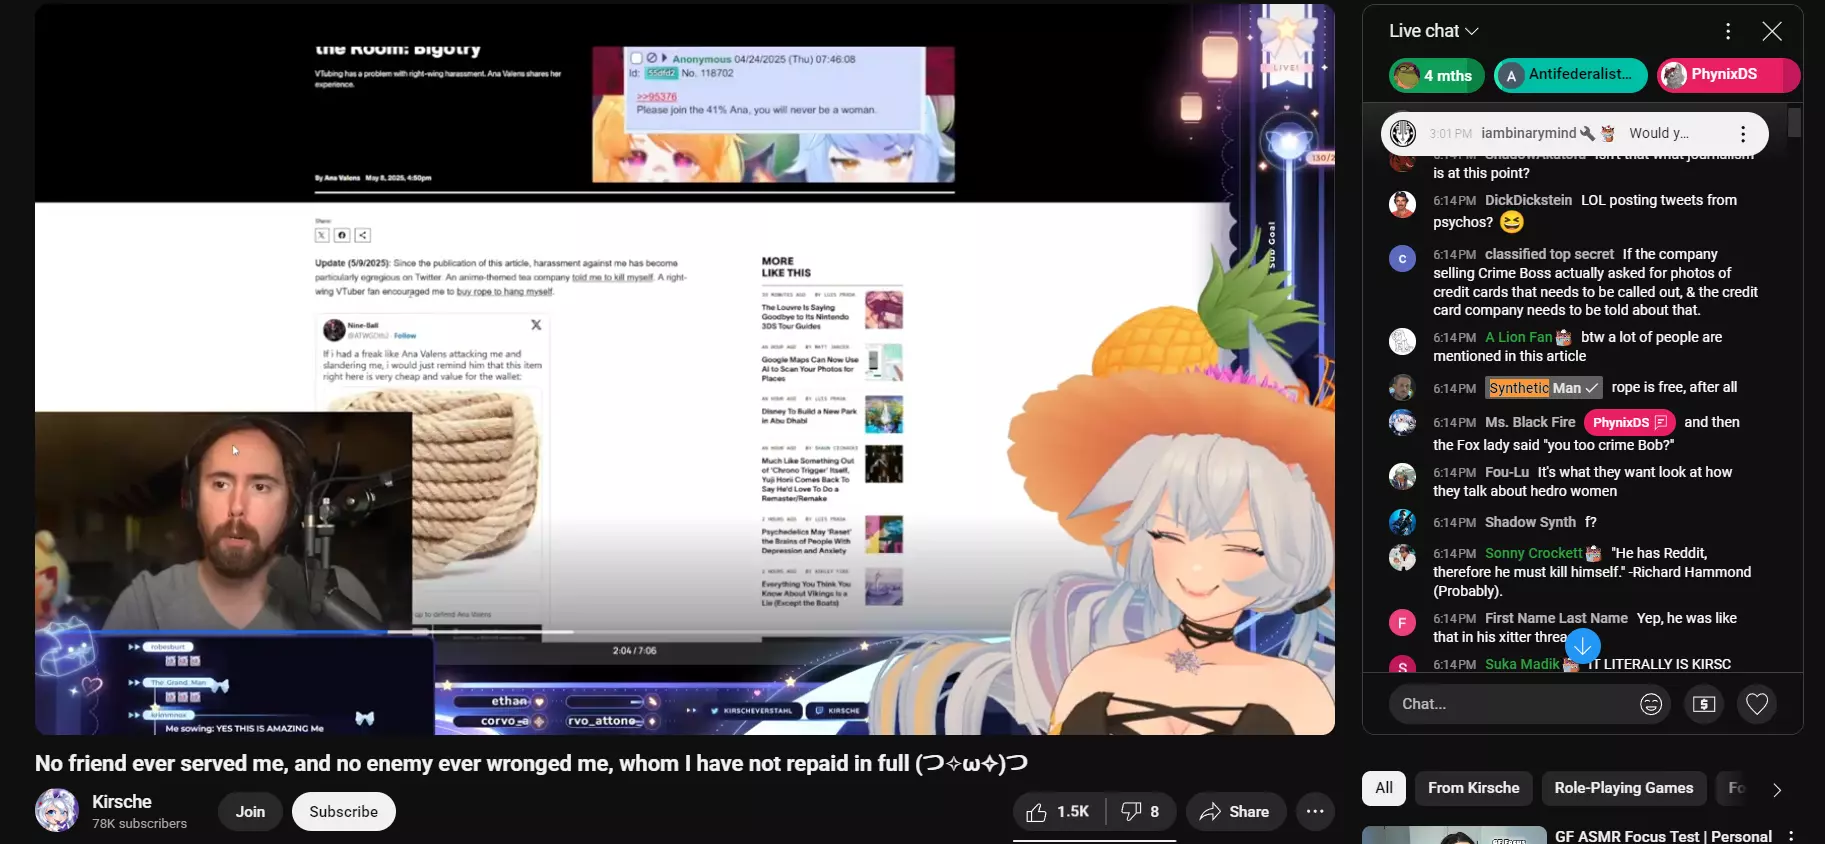Viewport: 1825px width, 844px height.
Task: Open Kirsche's channel avatar
Action: pyautogui.click(x=57, y=811)
